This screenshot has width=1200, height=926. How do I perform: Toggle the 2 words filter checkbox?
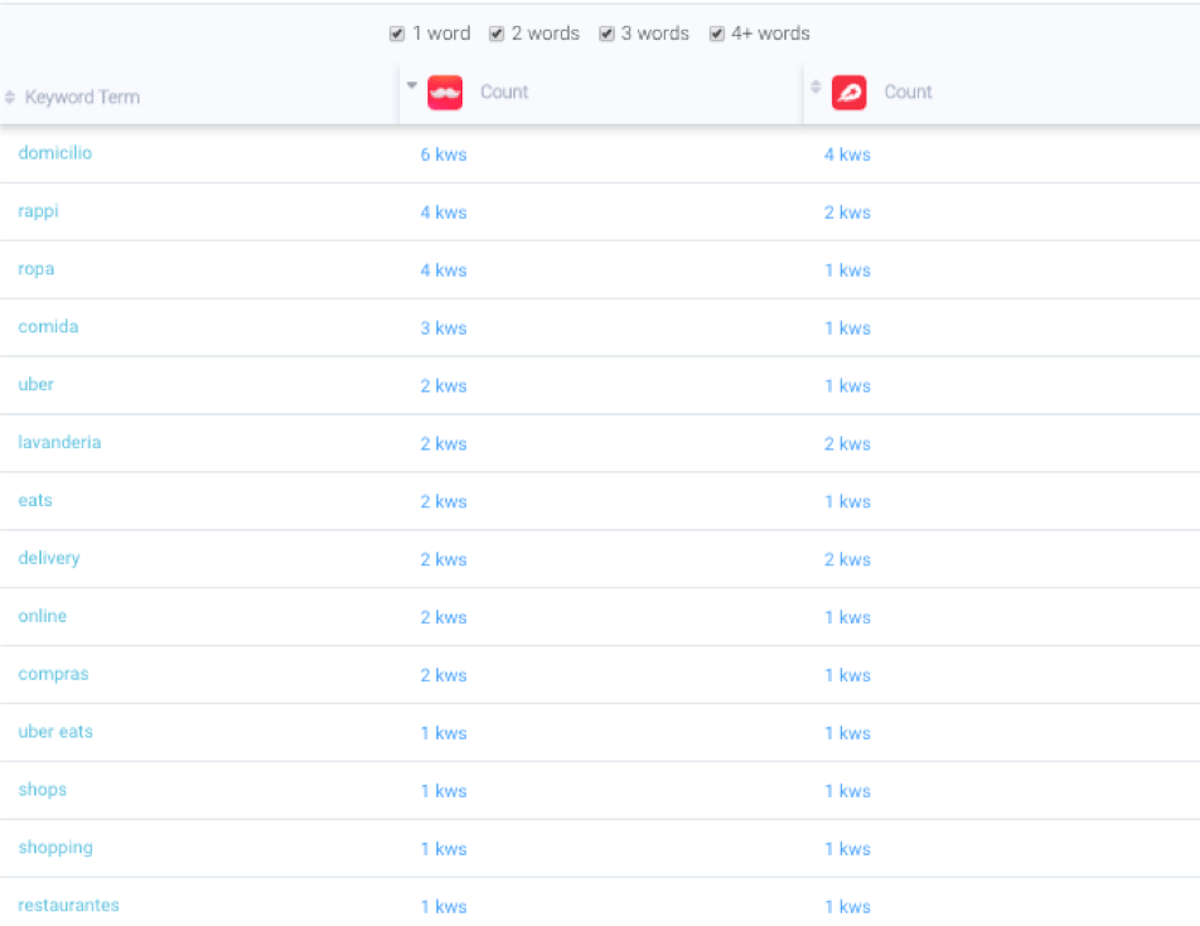click(496, 34)
